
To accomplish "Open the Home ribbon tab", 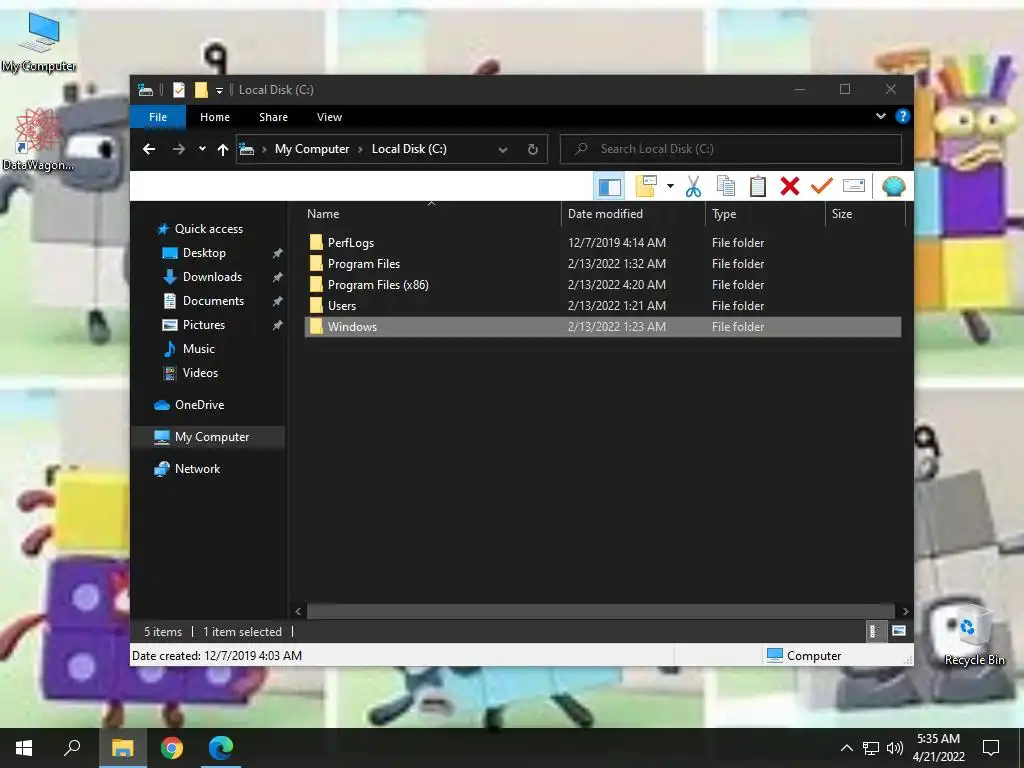I will [x=215, y=117].
